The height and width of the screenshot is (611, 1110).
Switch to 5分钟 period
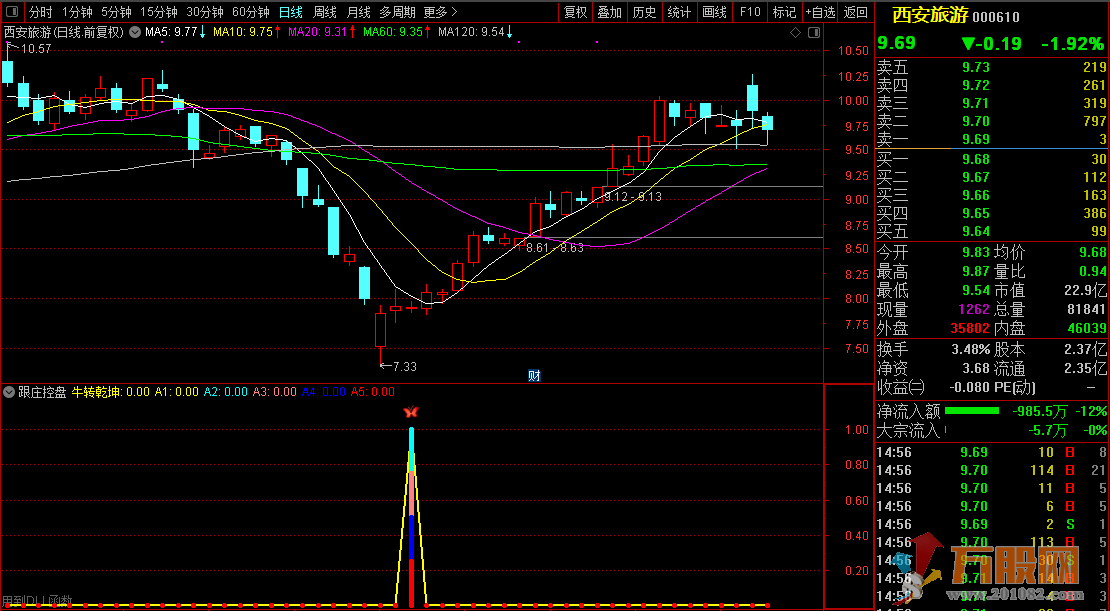(x=116, y=12)
